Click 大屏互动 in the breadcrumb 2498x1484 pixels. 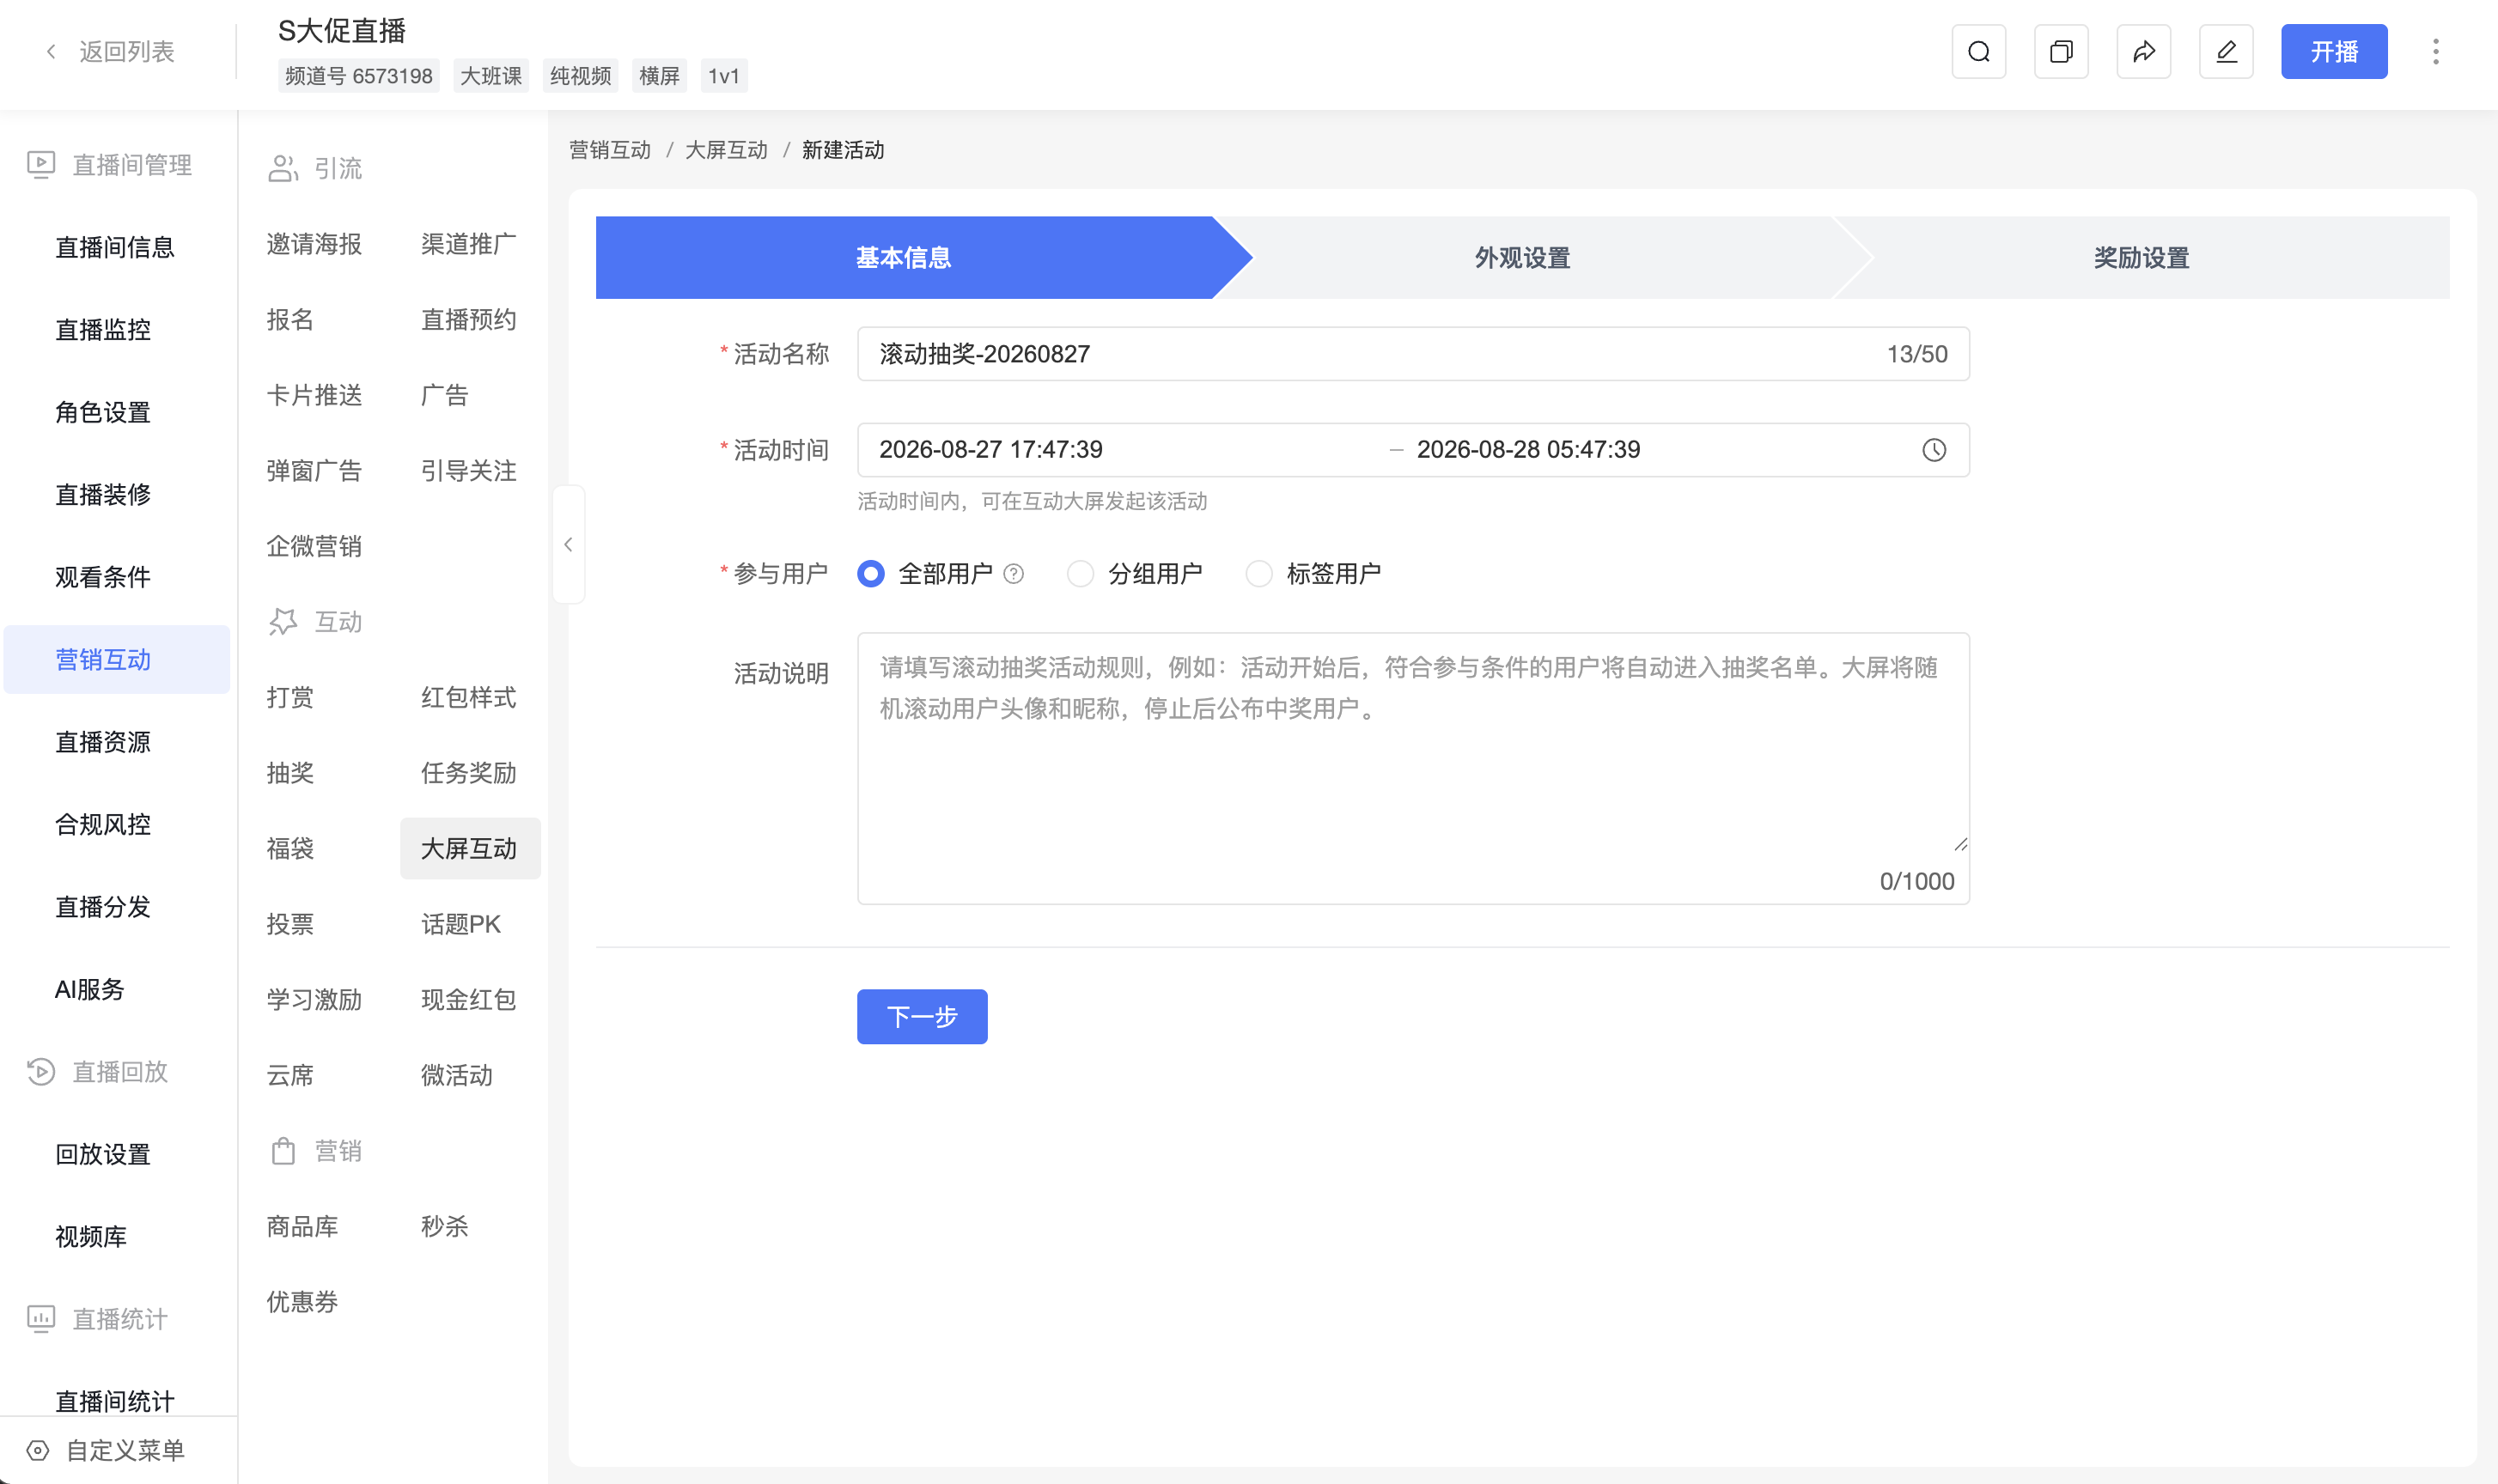pos(726,150)
